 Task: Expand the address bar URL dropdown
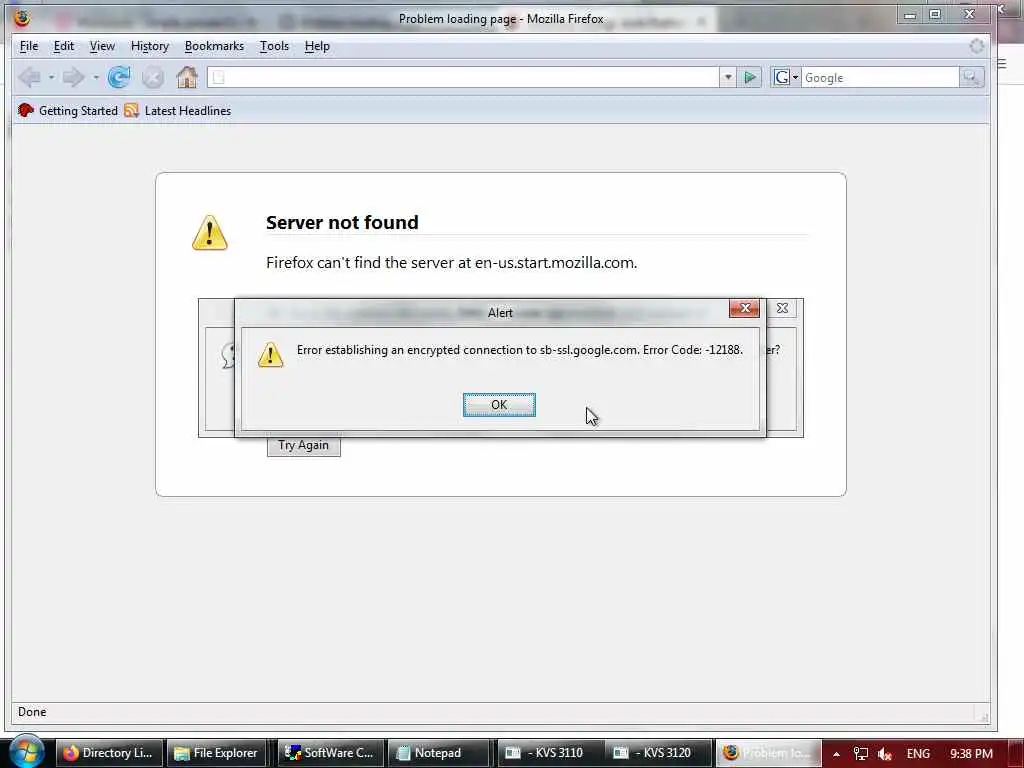tap(728, 78)
